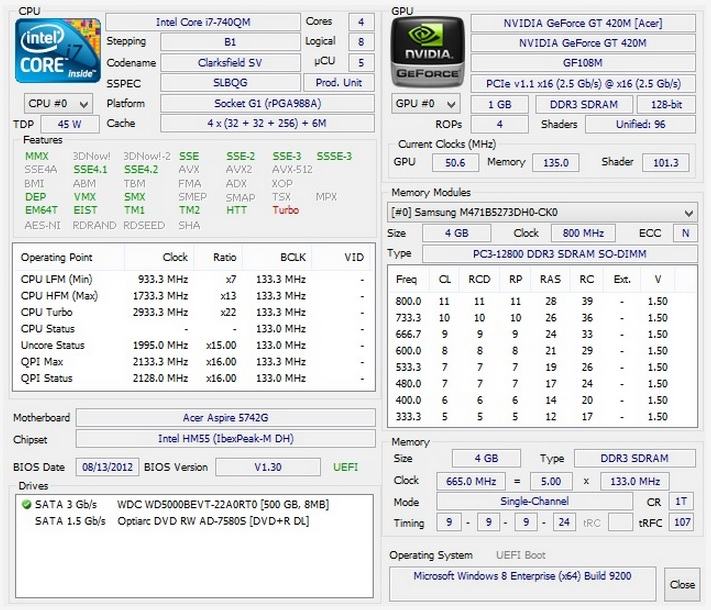Click the GPU clock 50.6 value

pos(455,162)
